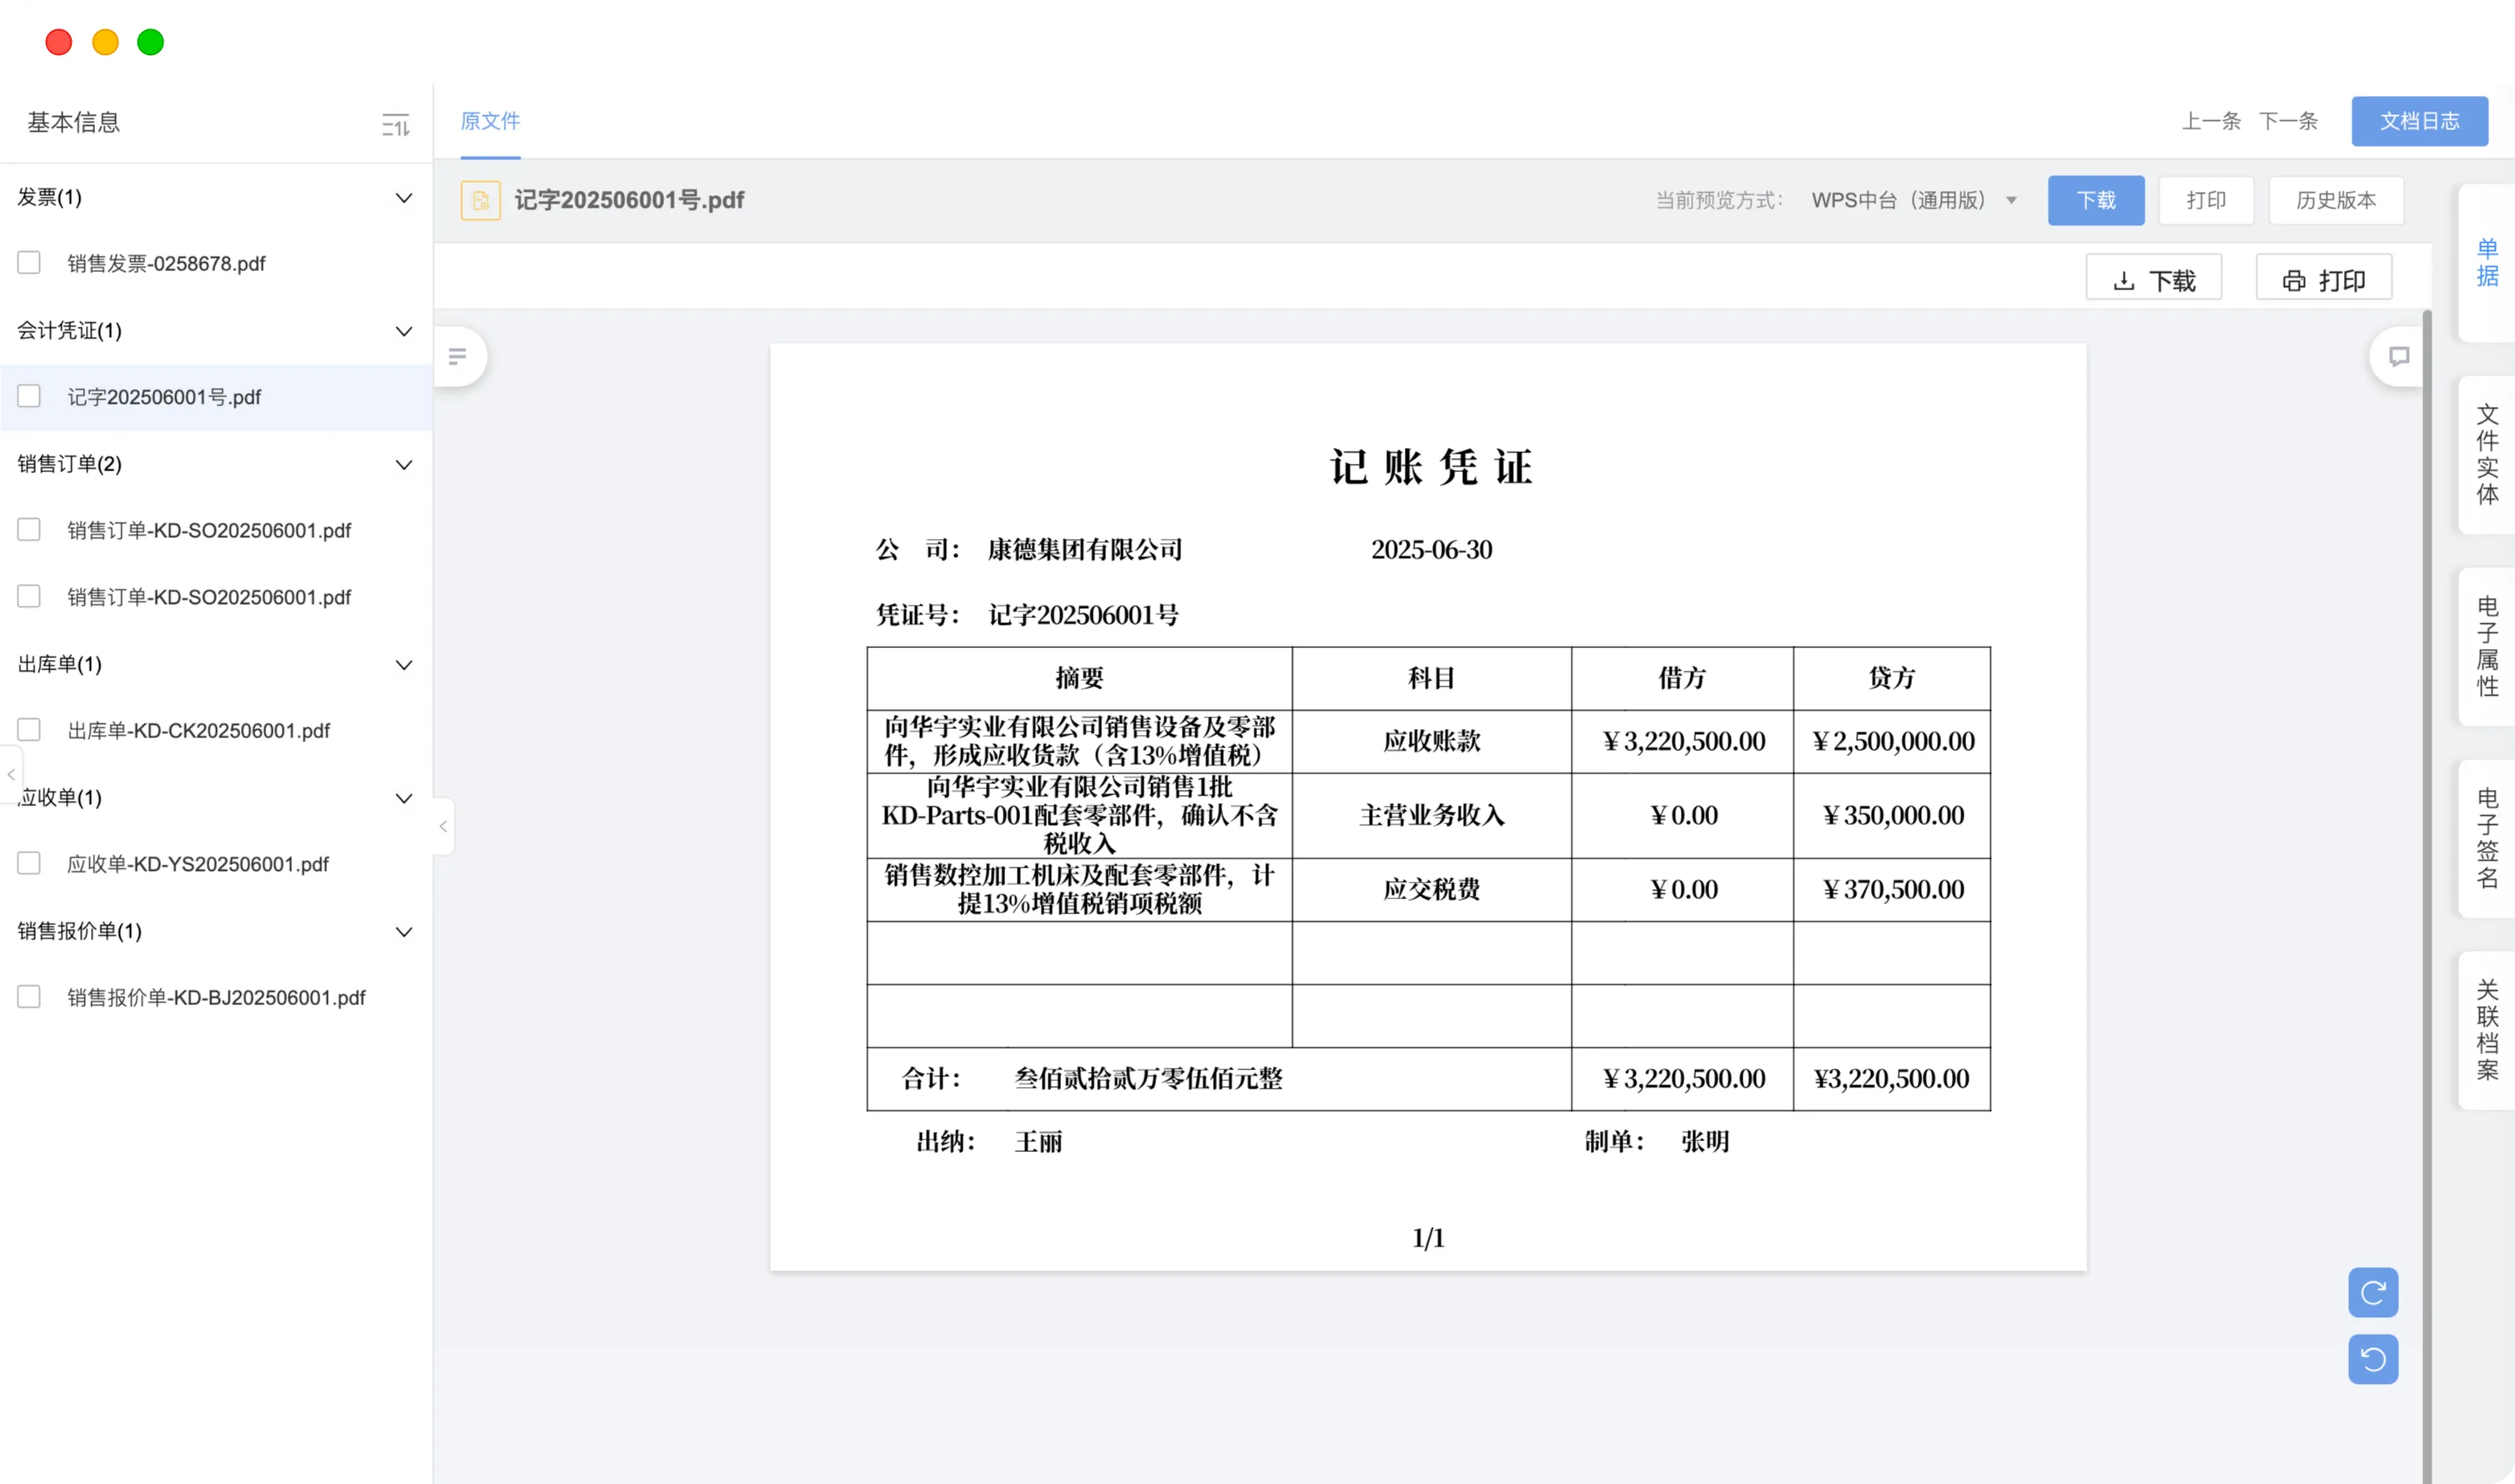Open the 电子属性 side tab

pyautogui.click(x=2487, y=646)
